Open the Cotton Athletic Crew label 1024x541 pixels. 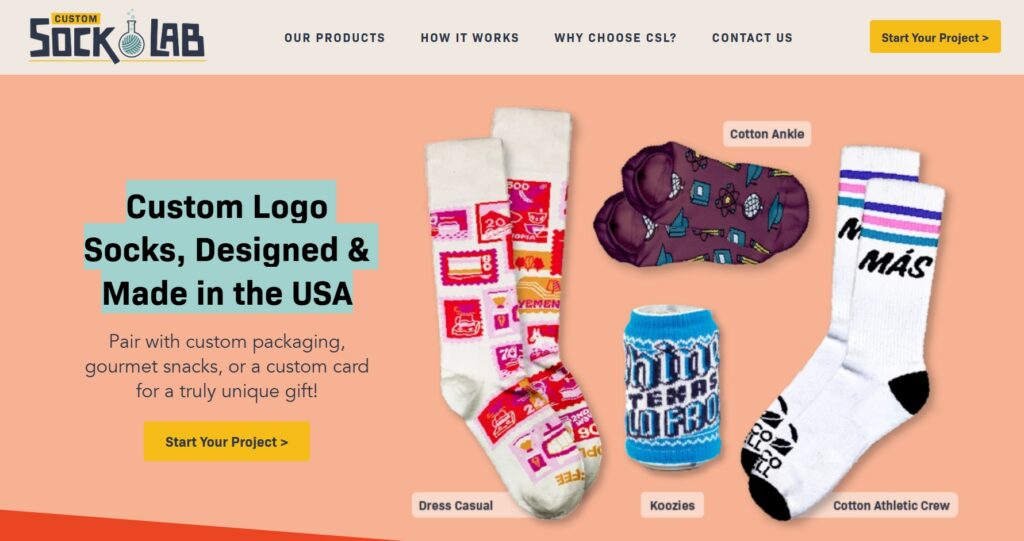tap(891, 505)
